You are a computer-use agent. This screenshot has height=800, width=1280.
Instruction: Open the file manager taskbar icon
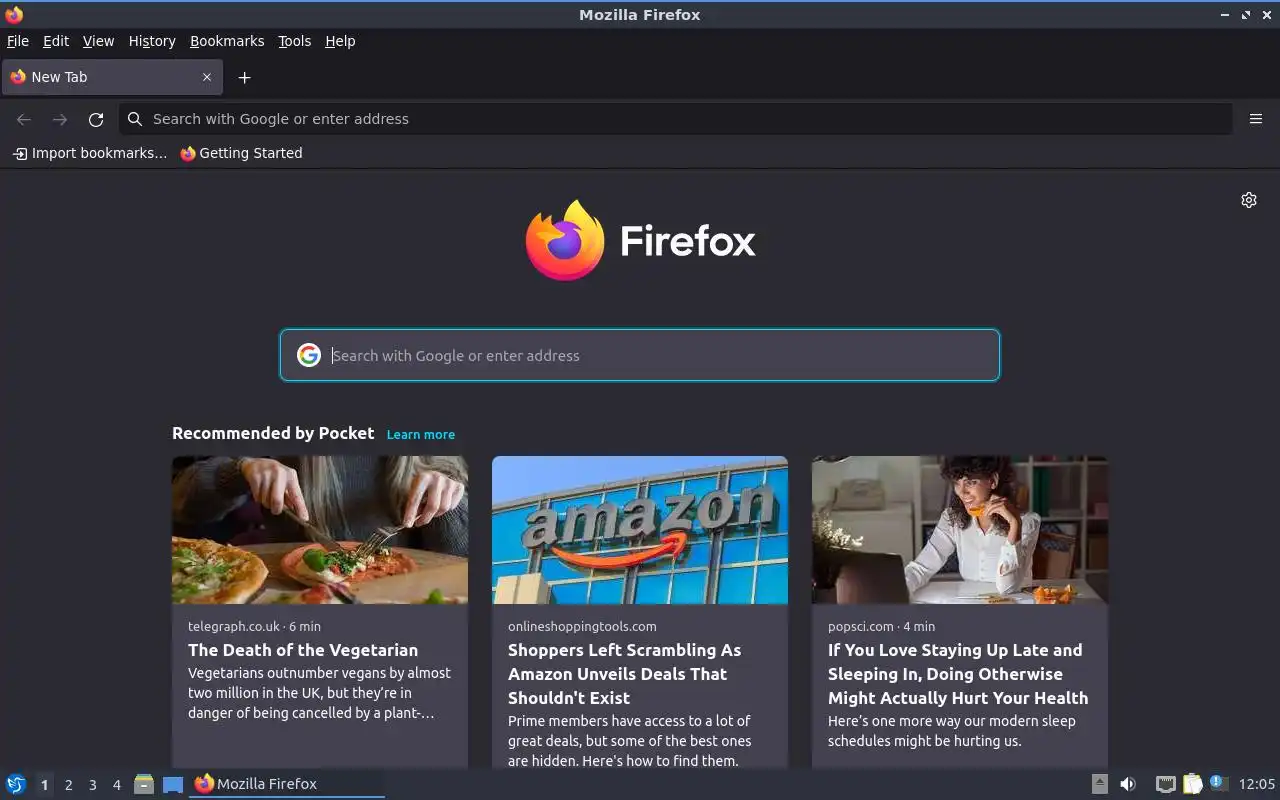pos(144,784)
